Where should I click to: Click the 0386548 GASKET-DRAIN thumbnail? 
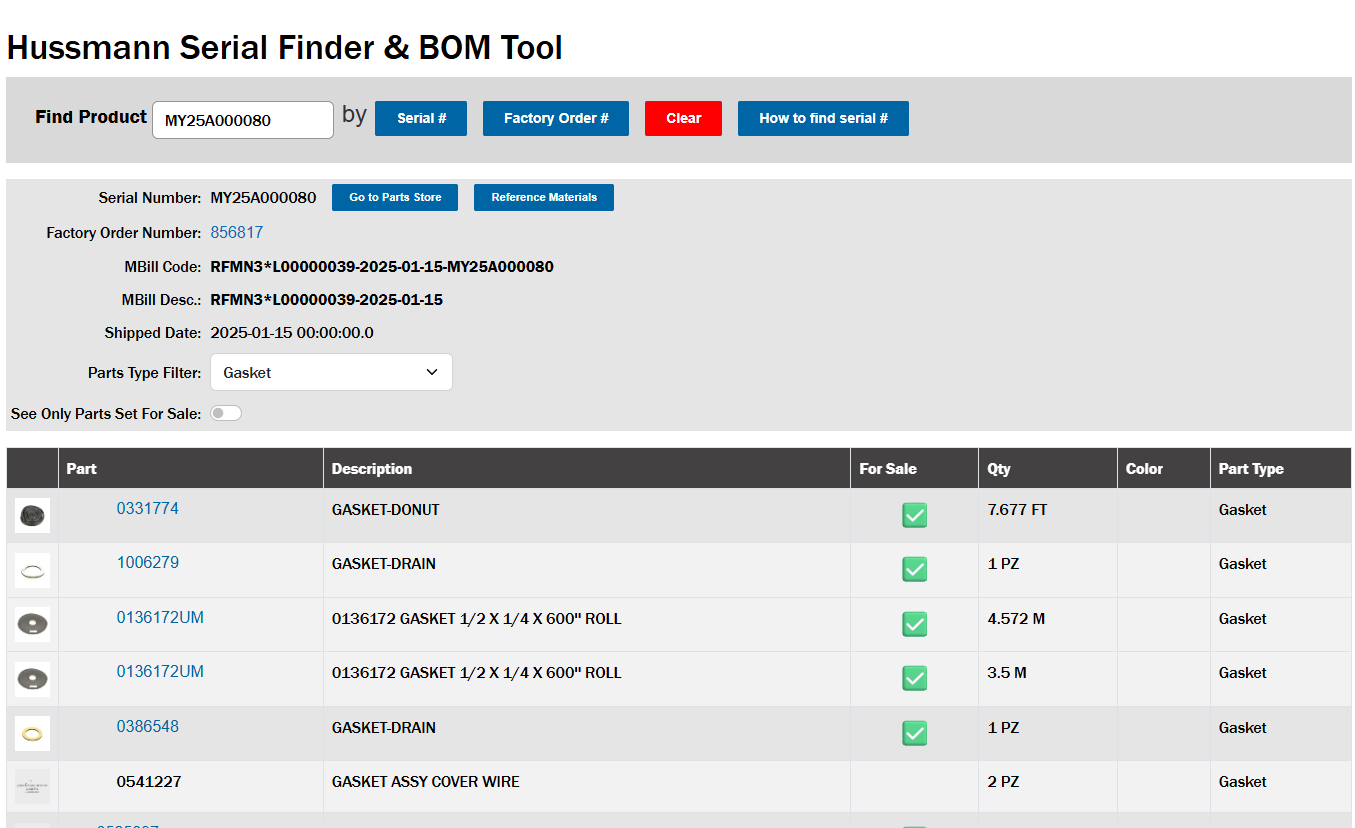tap(32, 733)
